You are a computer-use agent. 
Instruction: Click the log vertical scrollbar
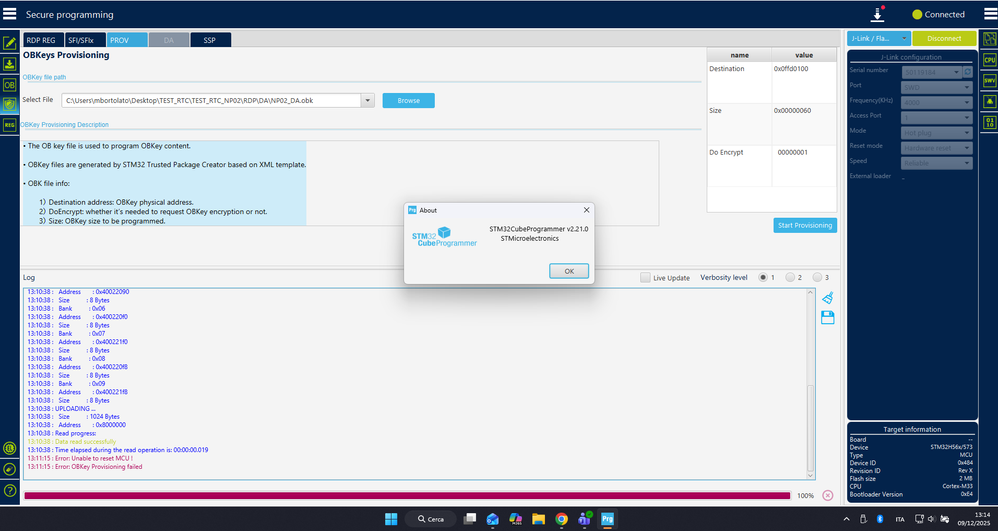pyautogui.click(x=810, y=428)
